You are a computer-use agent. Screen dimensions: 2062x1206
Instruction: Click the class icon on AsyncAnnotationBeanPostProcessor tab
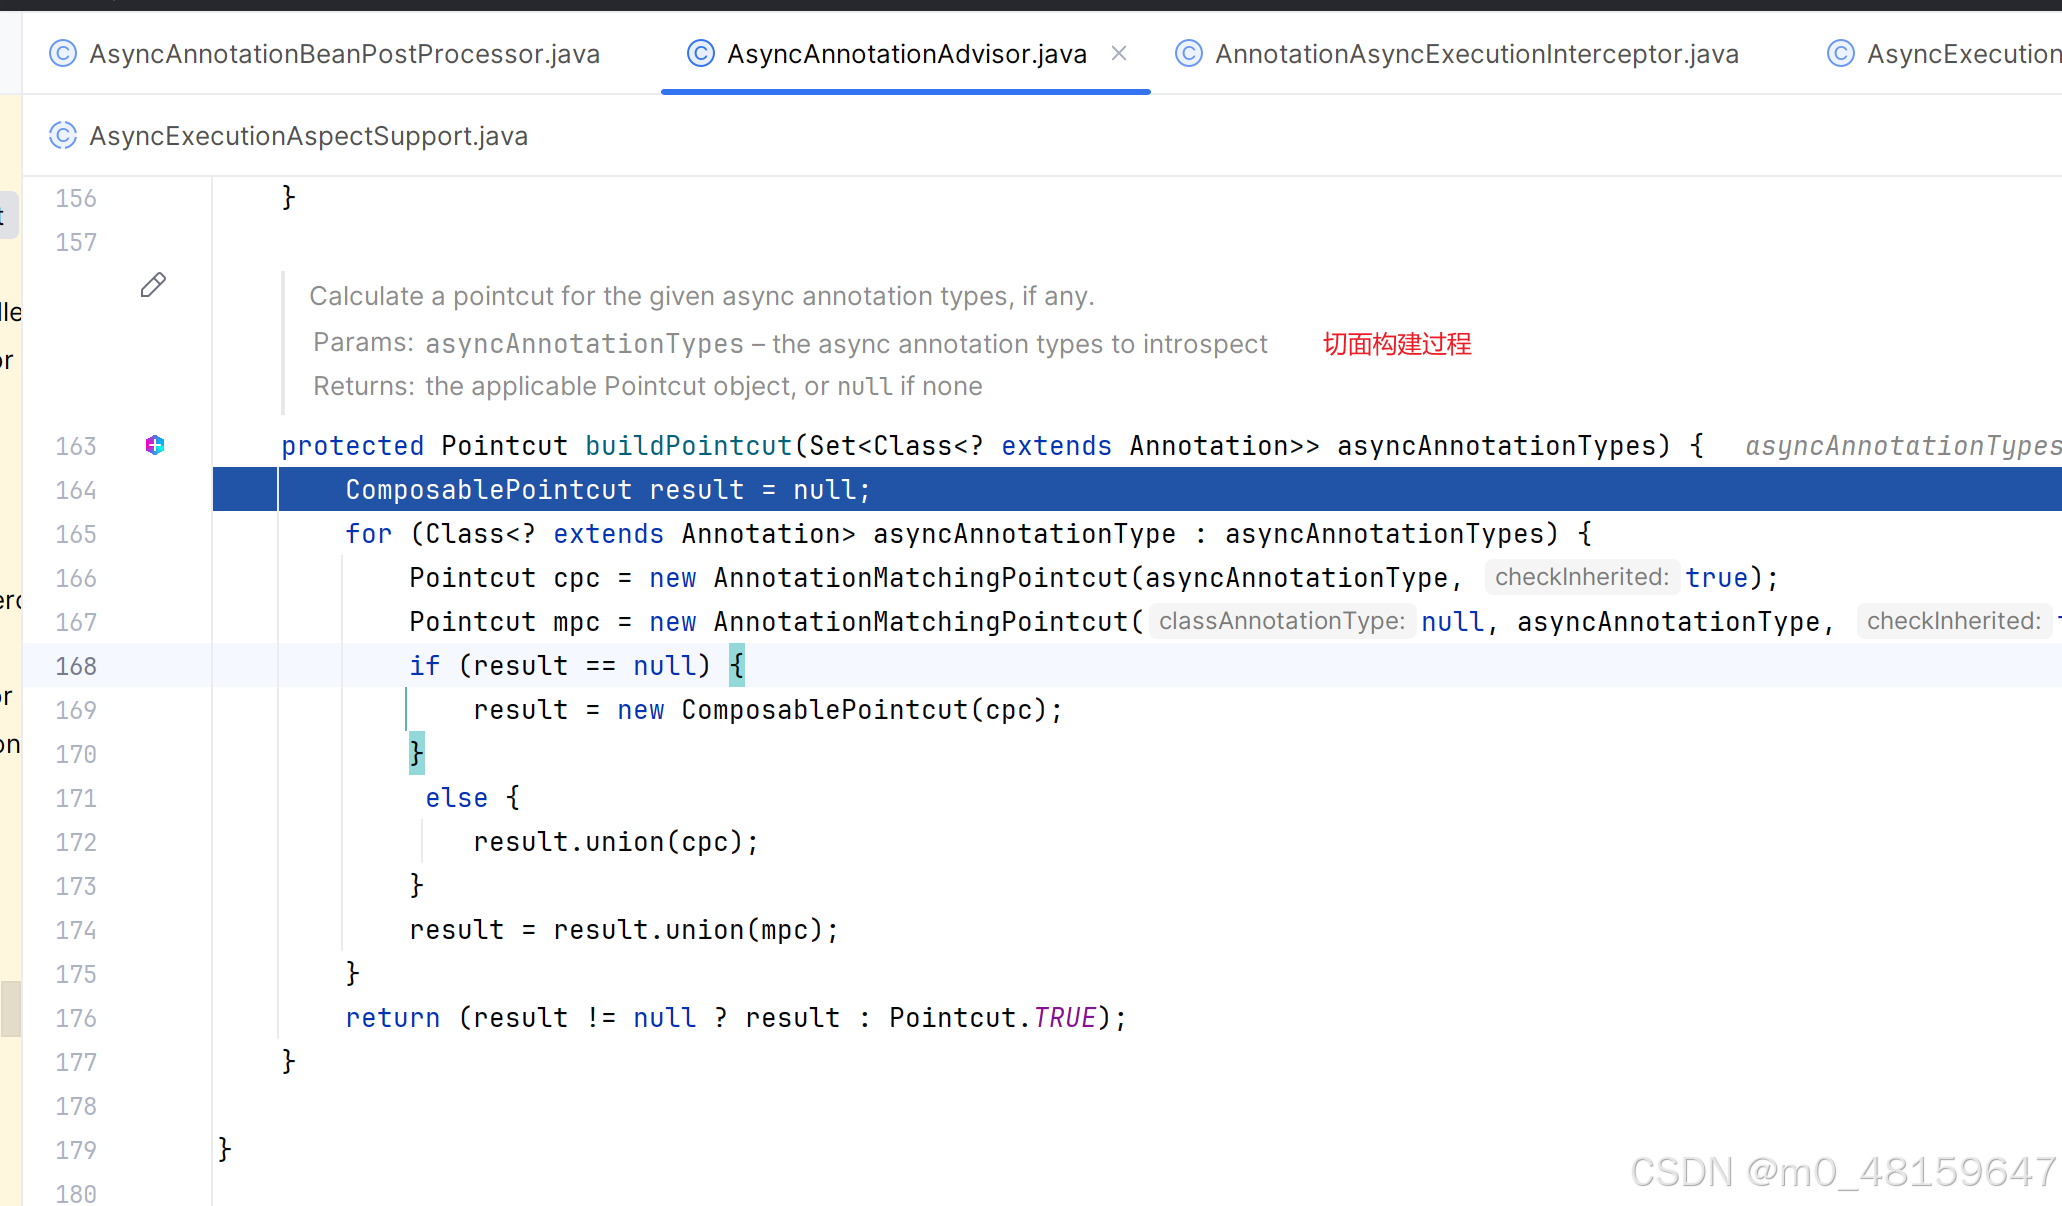point(63,54)
